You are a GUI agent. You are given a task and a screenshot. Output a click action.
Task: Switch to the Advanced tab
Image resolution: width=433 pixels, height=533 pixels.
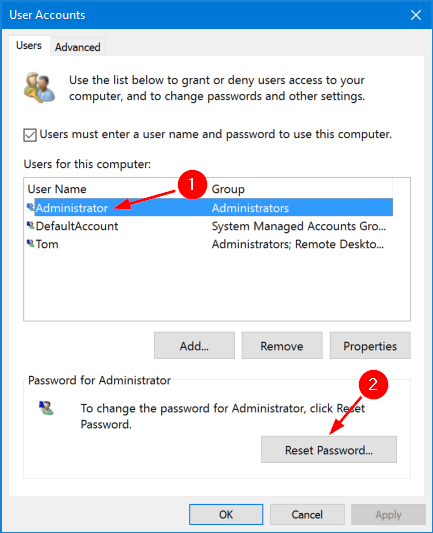tap(78, 47)
